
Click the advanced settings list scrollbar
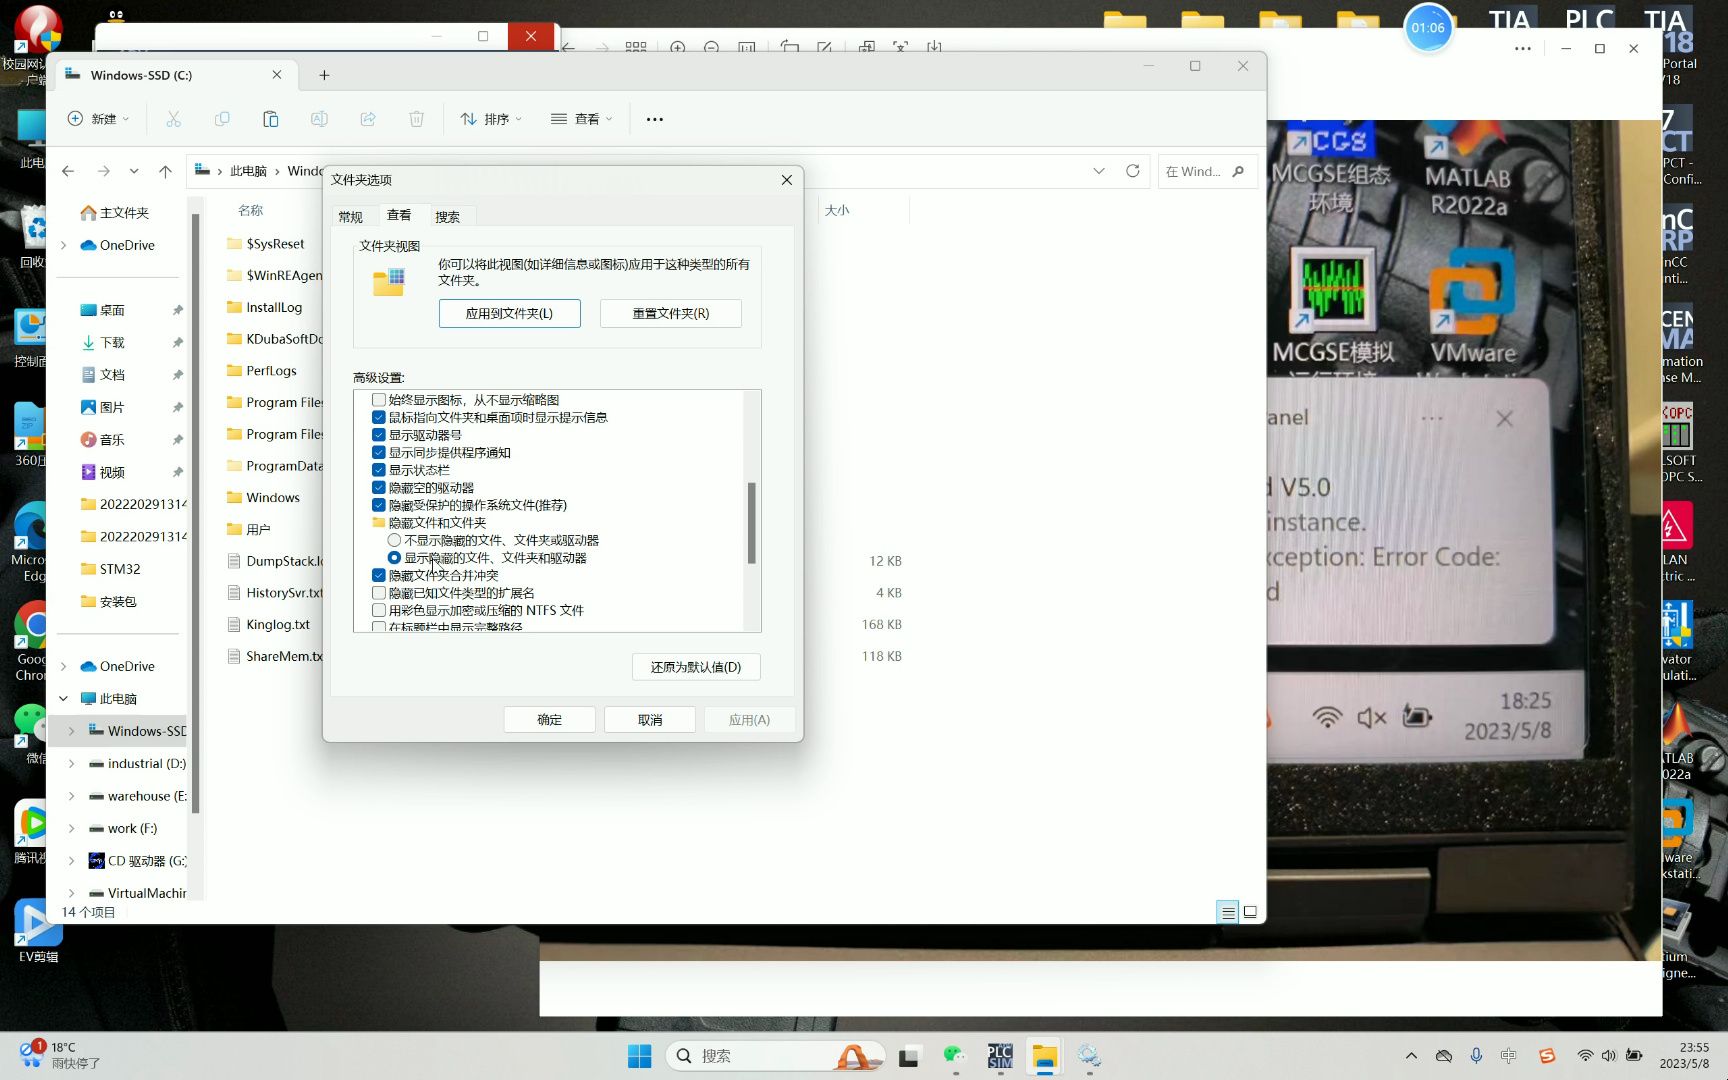751,522
